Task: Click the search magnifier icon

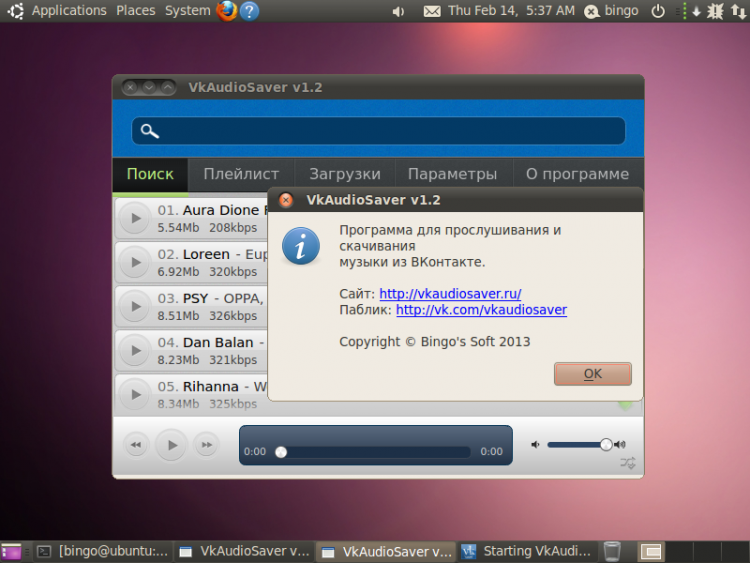Action: tap(149, 131)
